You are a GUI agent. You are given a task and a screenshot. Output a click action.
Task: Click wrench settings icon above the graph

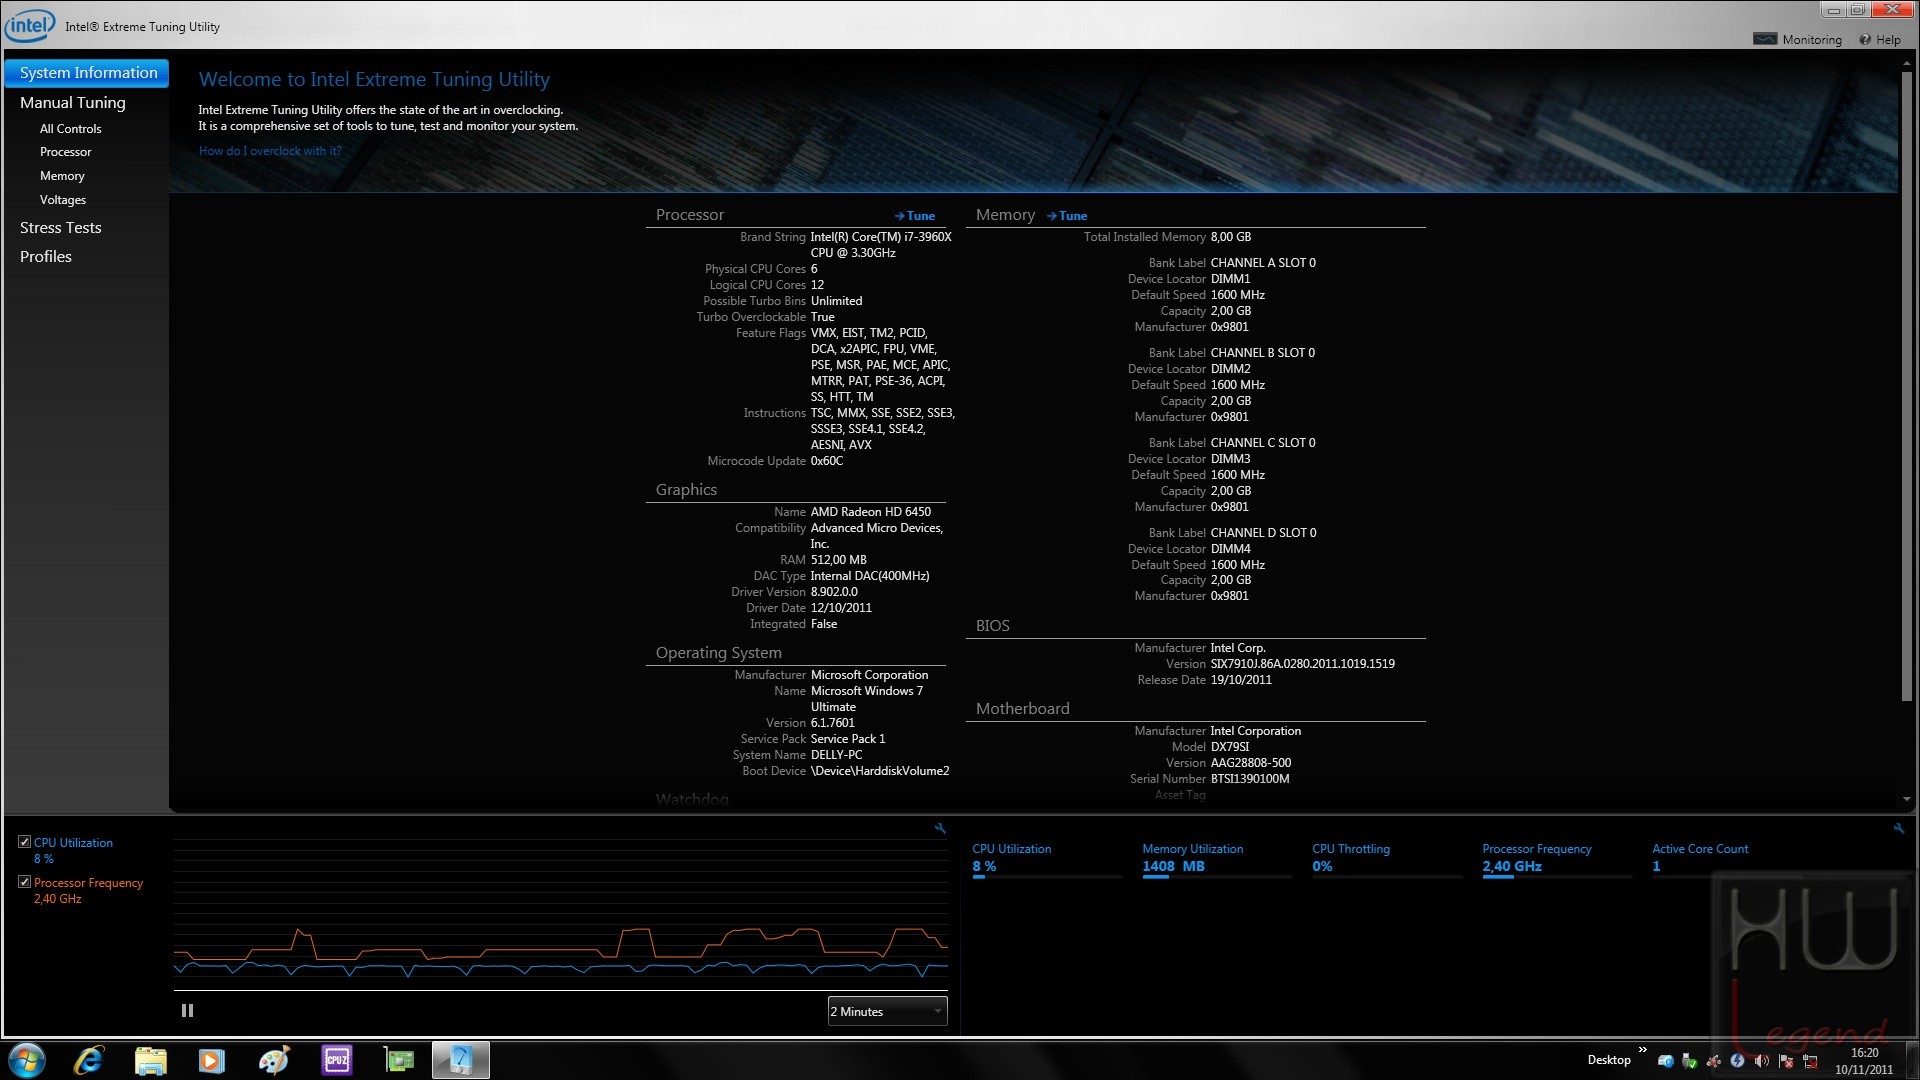click(940, 828)
